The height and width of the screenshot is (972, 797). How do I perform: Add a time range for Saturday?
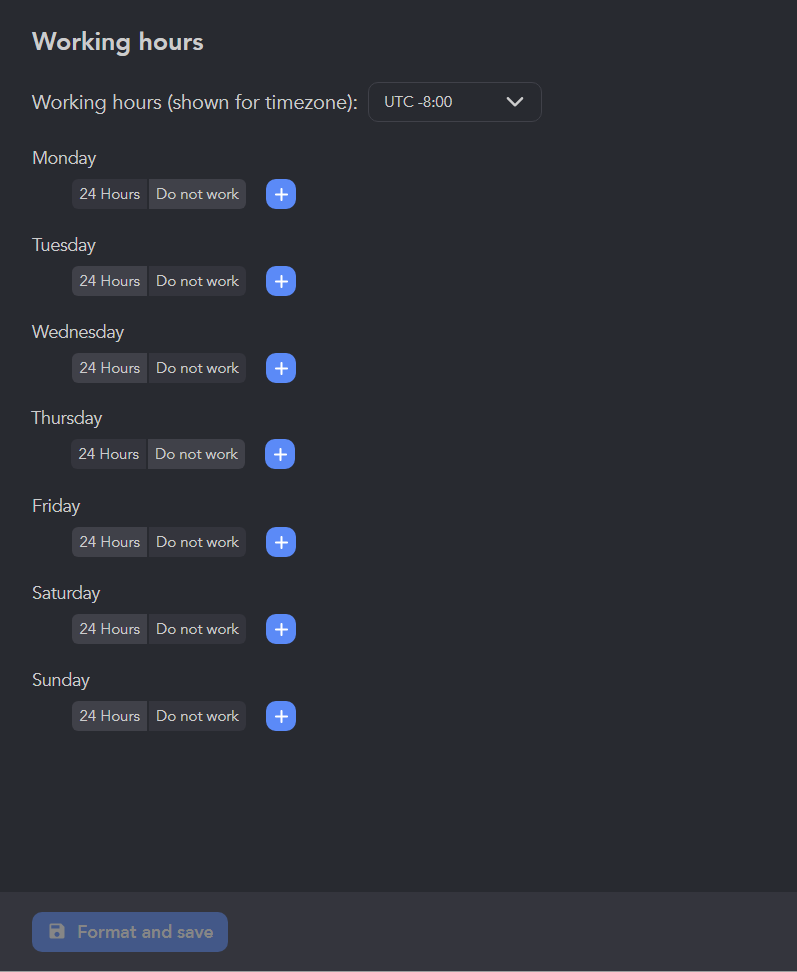(281, 629)
